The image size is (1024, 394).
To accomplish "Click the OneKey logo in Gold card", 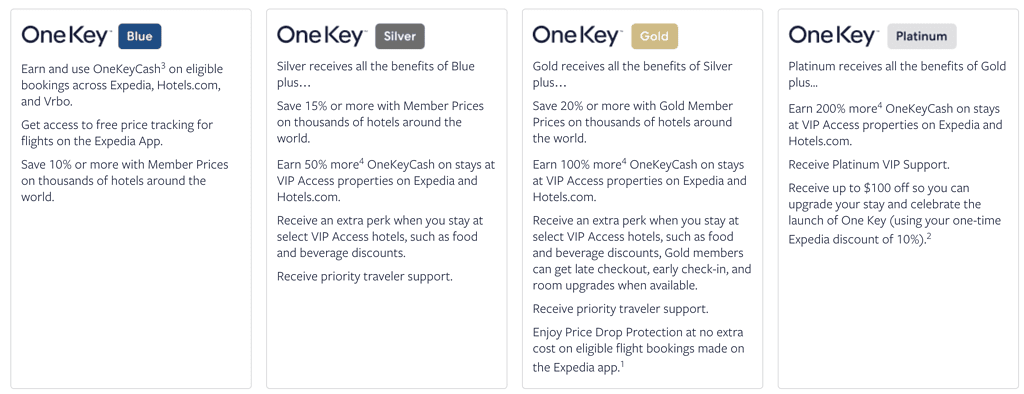I will 579,37.
